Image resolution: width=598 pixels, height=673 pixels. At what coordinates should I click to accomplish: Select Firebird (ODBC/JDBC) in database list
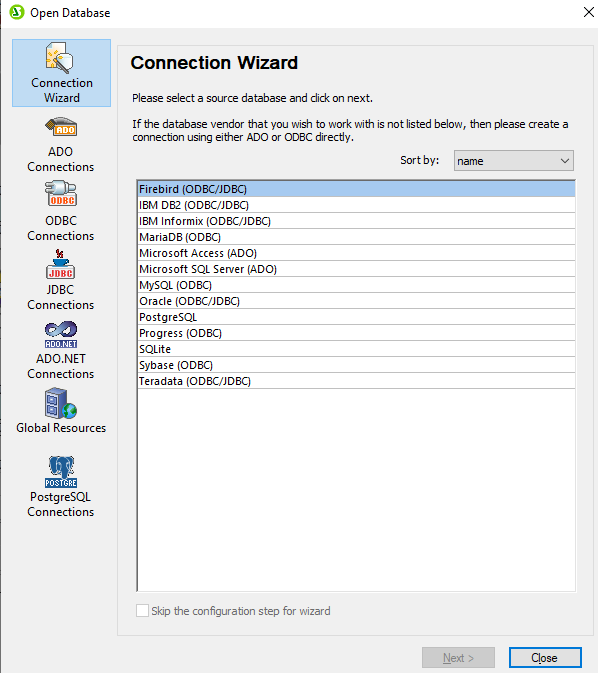coord(356,189)
